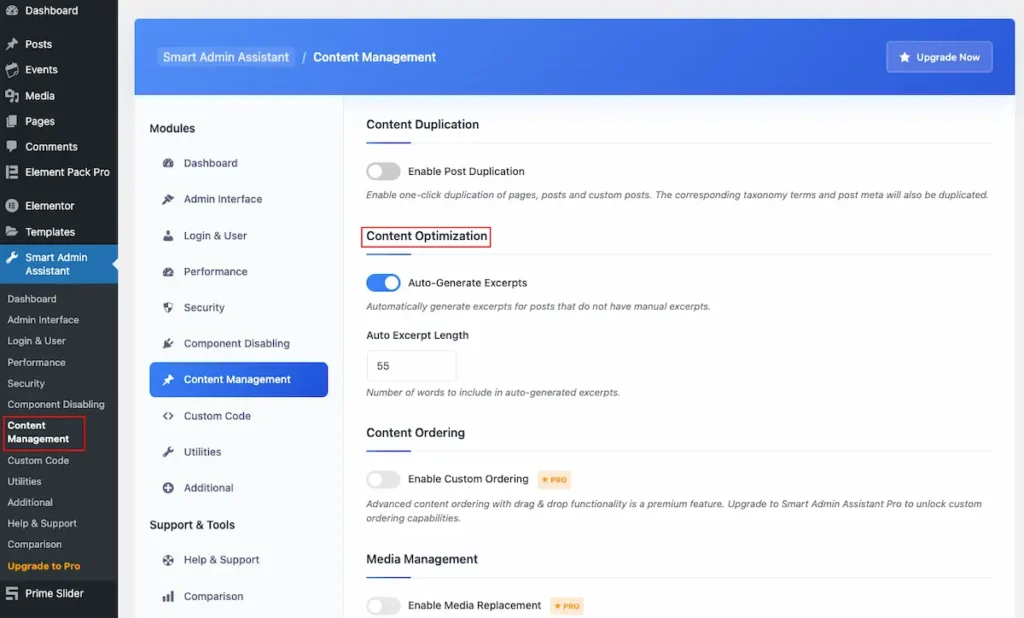The width and height of the screenshot is (1024, 618).
Task: Open Utilities submenu link
Action: click(x=24, y=481)
